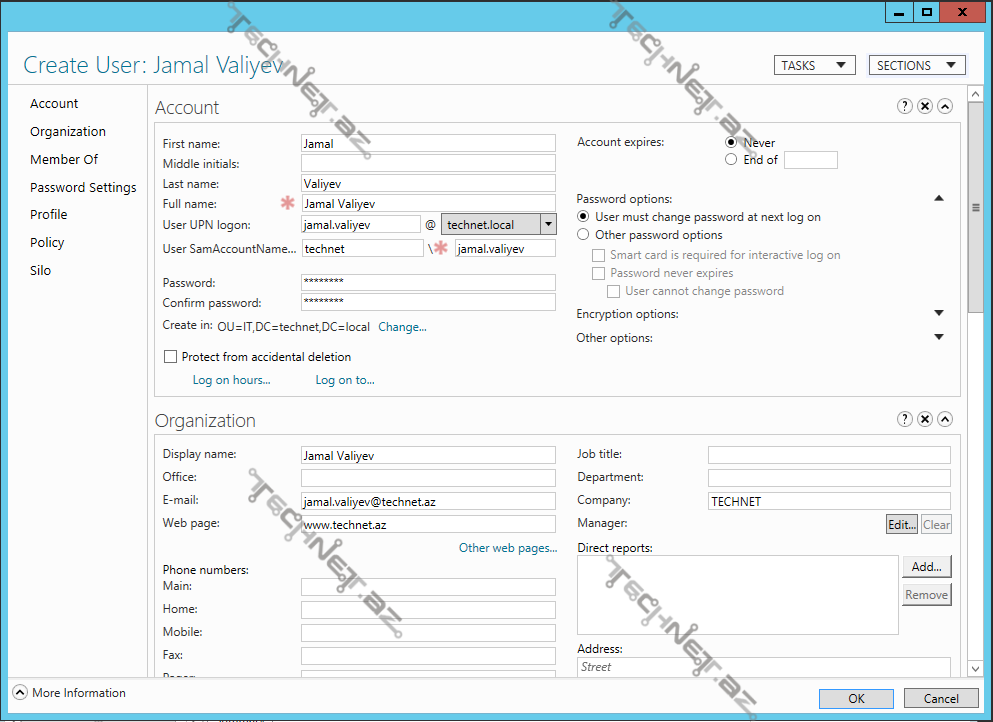Switch to the Member Of section
Screen dimensions: 993x722
(x=63, y=159)
